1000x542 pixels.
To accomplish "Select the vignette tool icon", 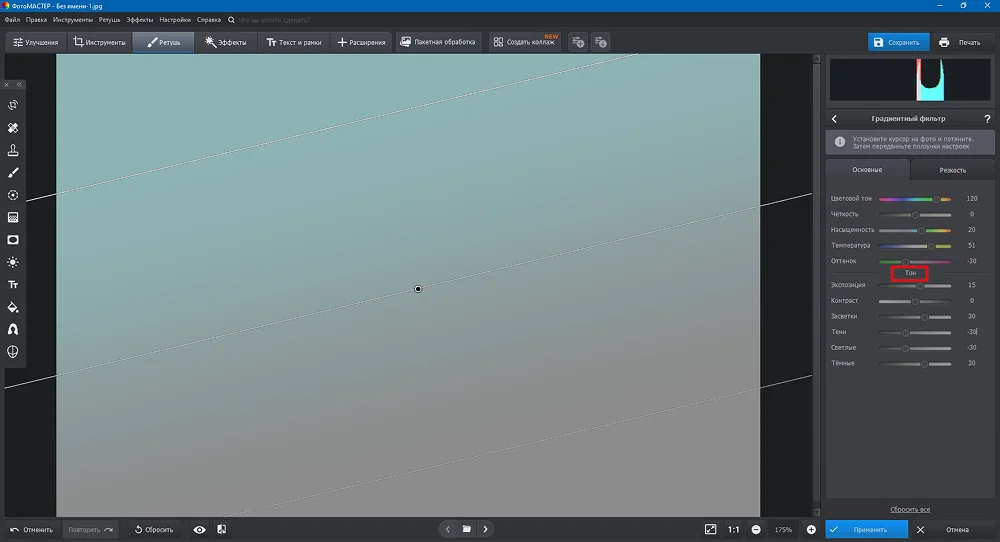I will coord(13,240).
